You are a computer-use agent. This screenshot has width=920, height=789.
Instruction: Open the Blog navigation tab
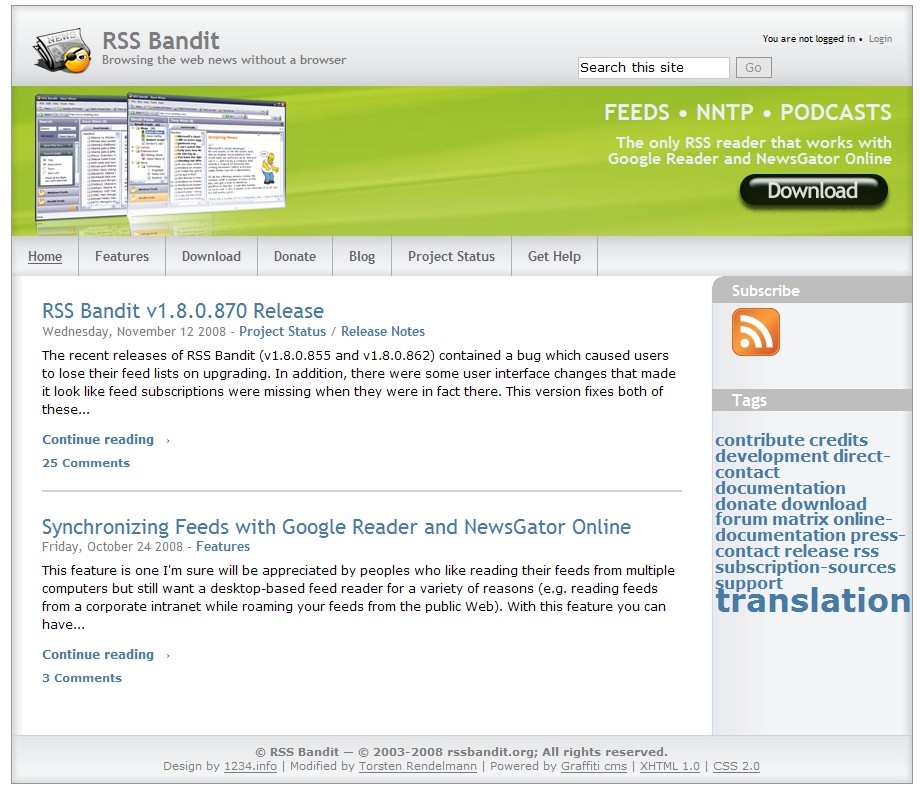(362, 256)
